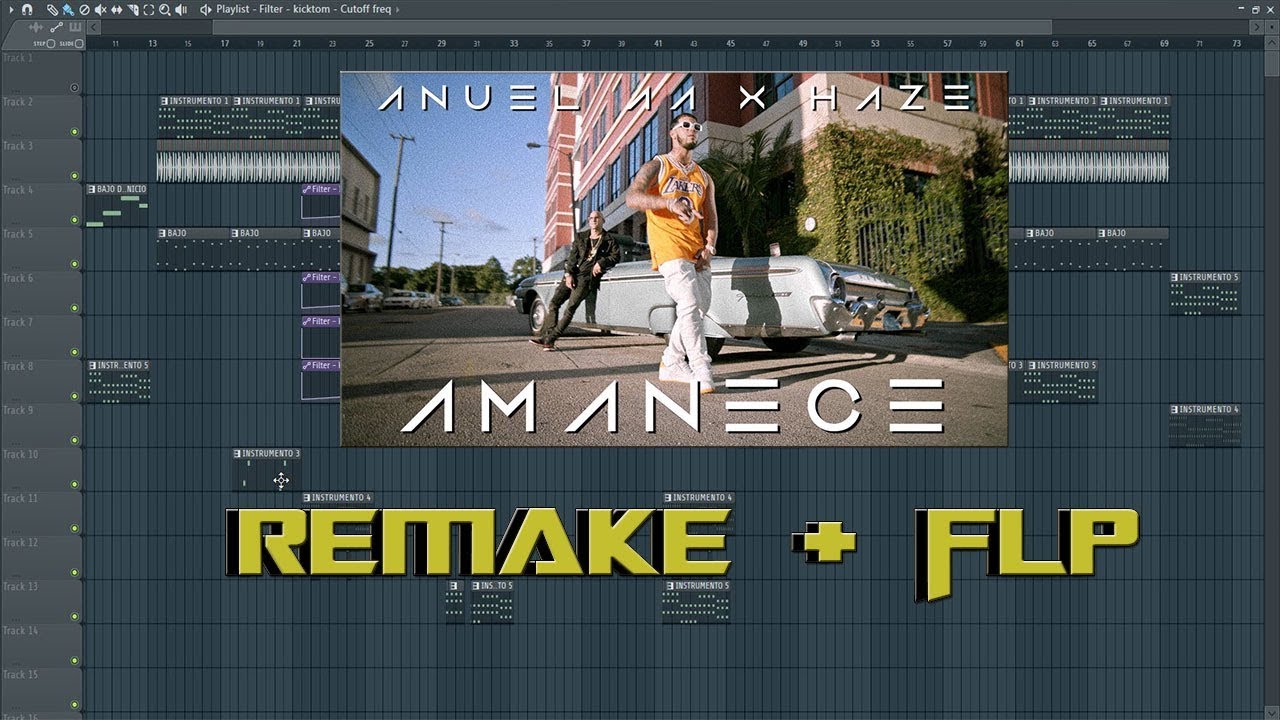Screen dimensions: 1280x720
Task: Open clip menu of INSTRUMENTO 5 on Track 6
Action: click(x=1175, y=277)
